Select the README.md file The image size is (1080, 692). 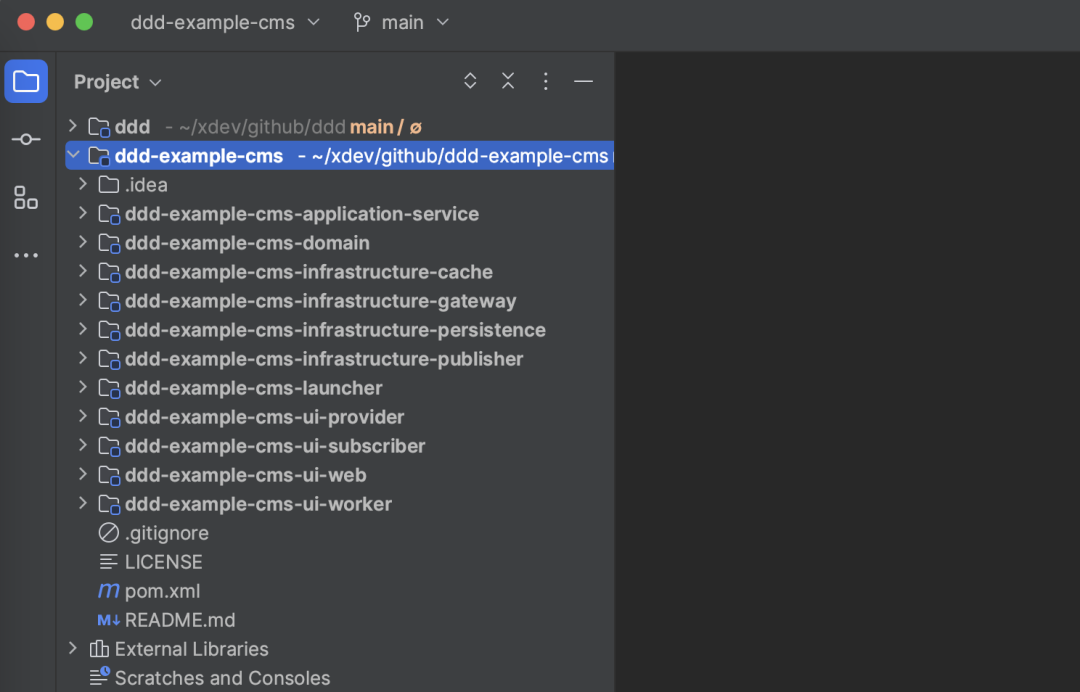coord(179,620)
